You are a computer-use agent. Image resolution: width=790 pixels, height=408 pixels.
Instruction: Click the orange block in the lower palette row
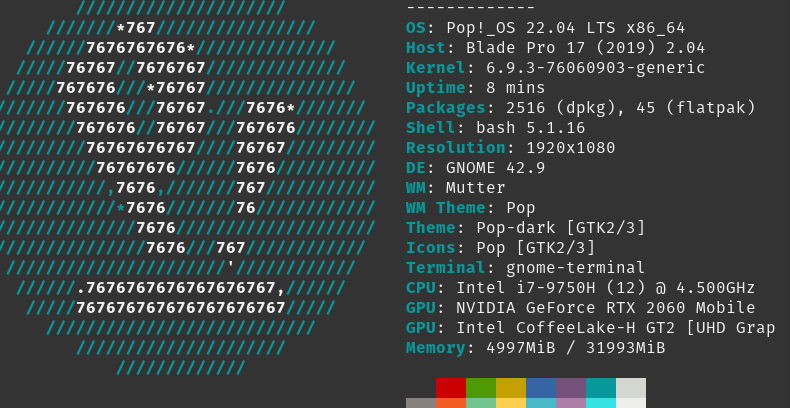tap(451, 403)
